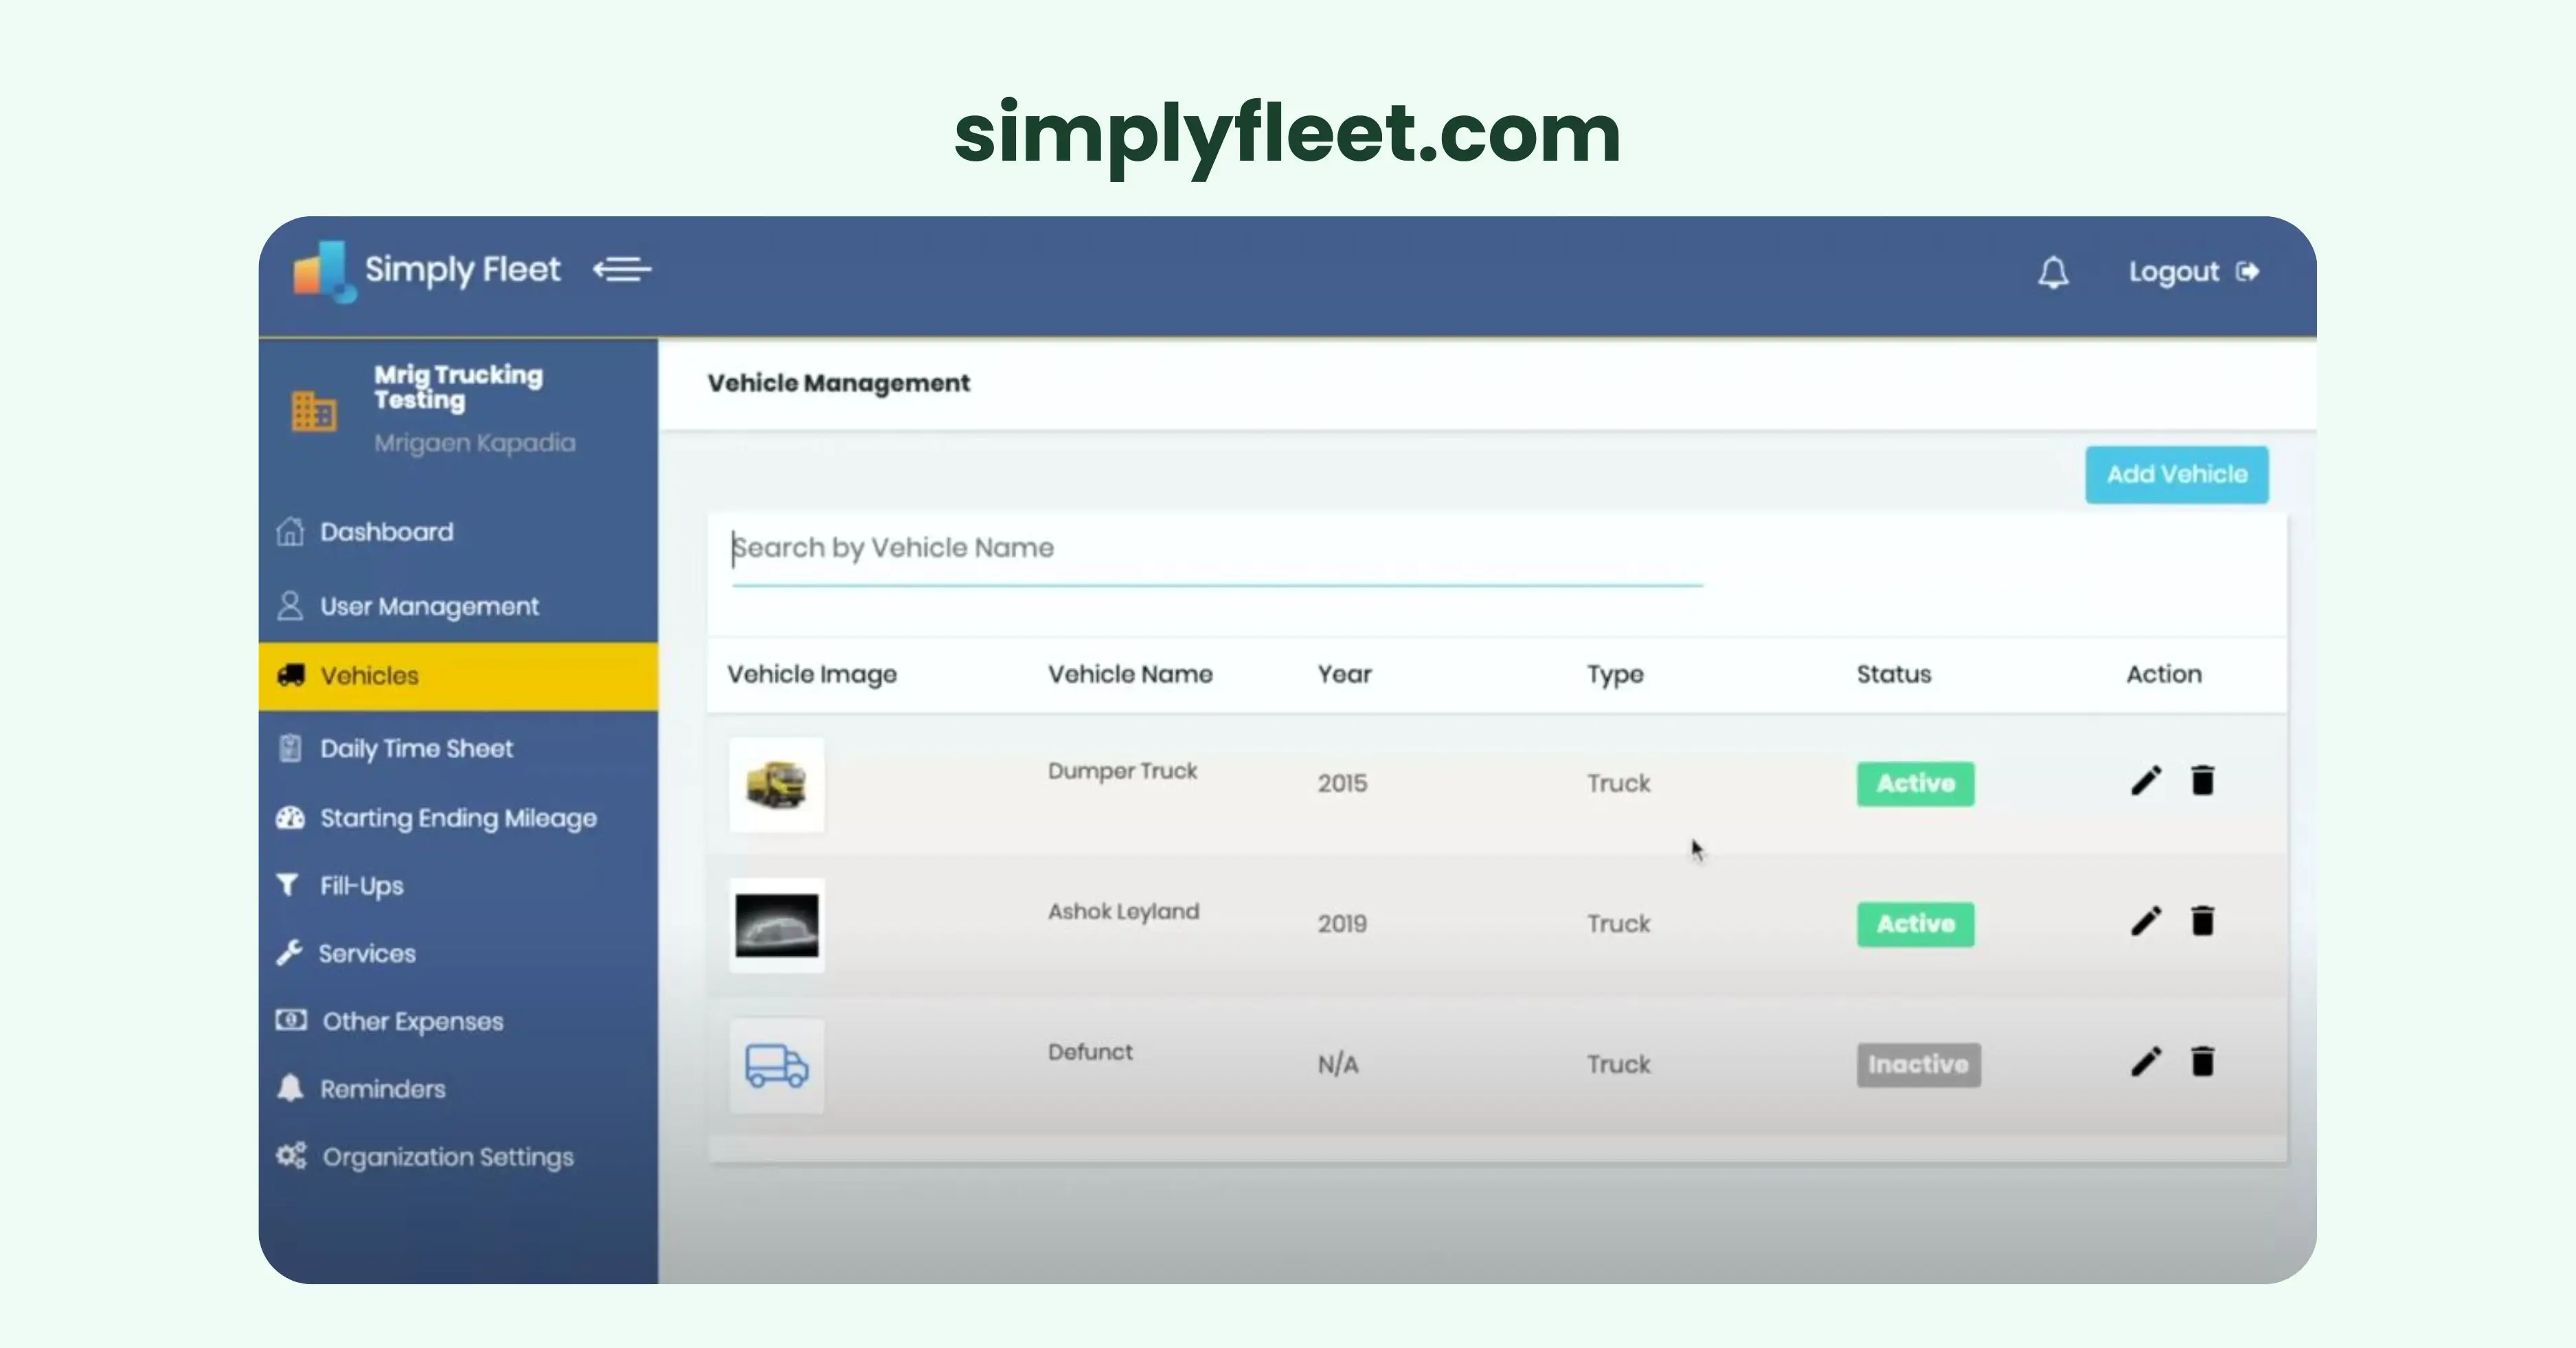Screen dimensions: 2576x1348
Task: Go to Starting Ending Mileage
Action: click(458, 818)
